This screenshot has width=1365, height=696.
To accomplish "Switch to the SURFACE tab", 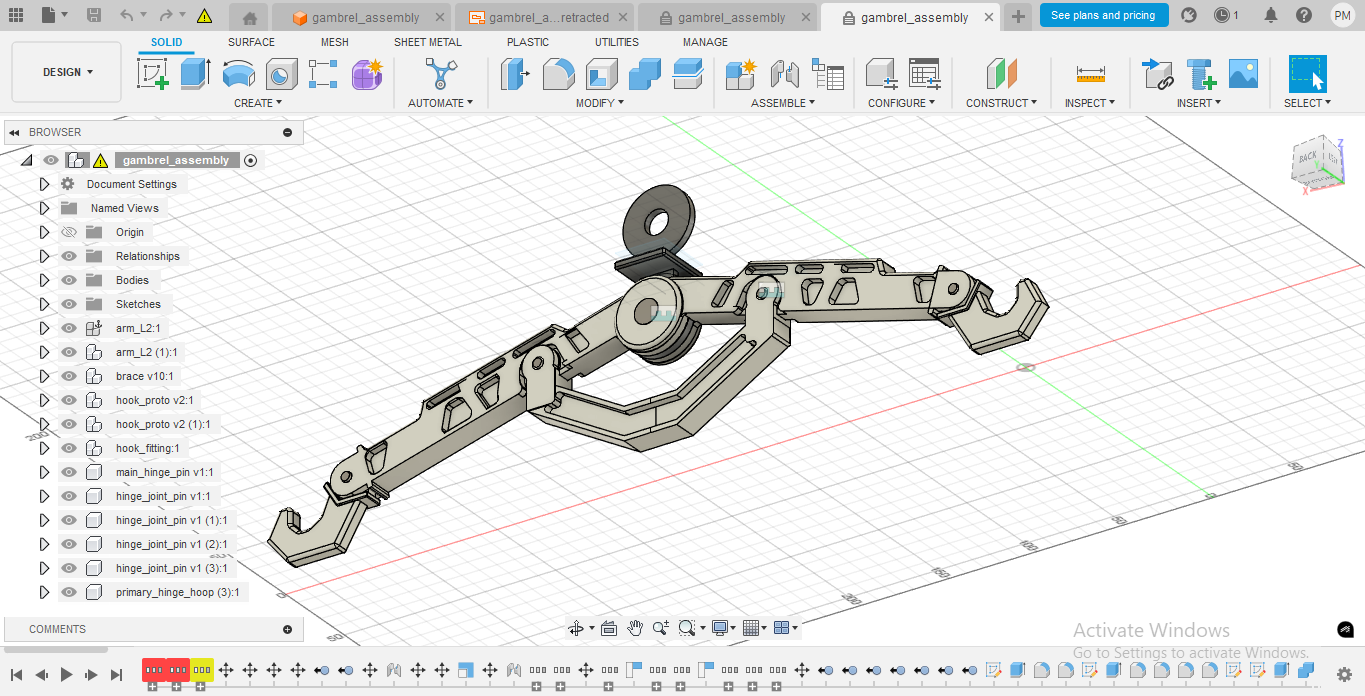I will [x=251, y=42].
